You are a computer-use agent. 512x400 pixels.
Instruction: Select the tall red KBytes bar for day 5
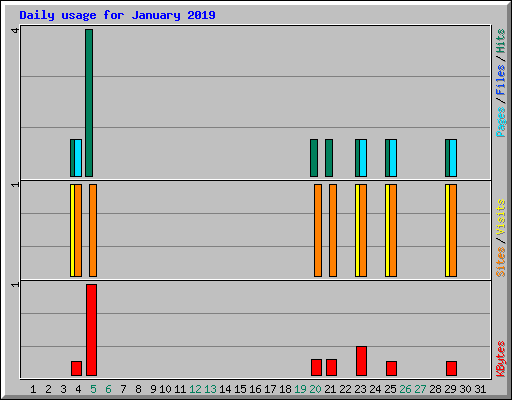[91, 330]
